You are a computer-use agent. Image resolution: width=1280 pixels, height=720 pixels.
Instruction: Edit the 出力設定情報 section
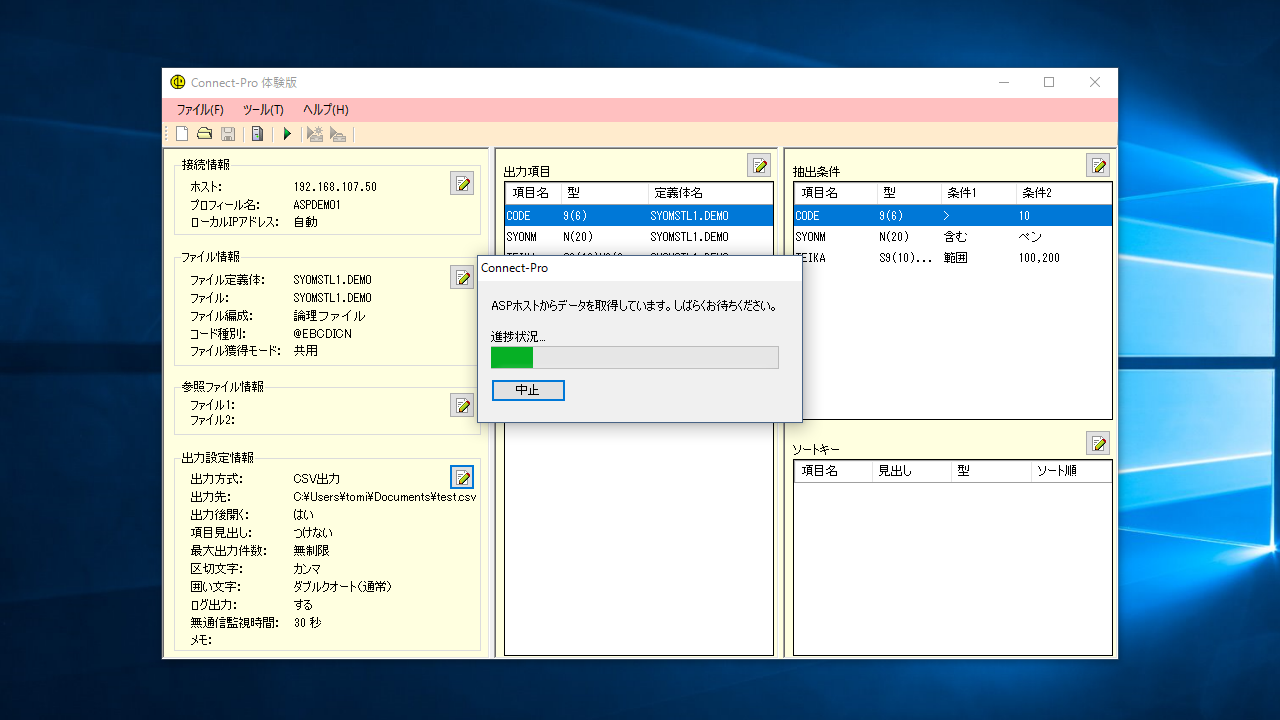[x=462, y=478]
